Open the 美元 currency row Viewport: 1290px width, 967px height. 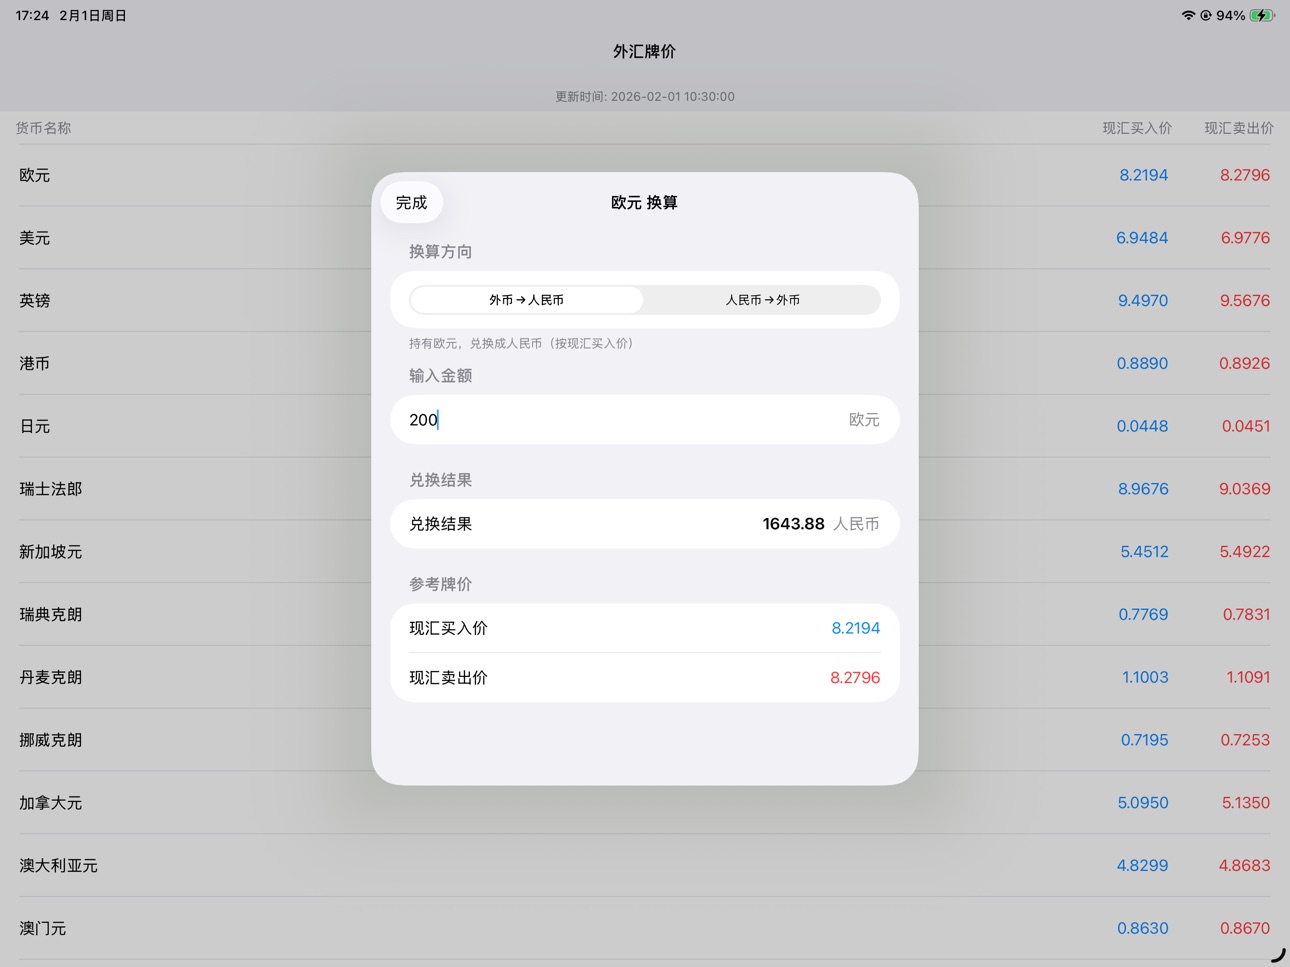645,238
